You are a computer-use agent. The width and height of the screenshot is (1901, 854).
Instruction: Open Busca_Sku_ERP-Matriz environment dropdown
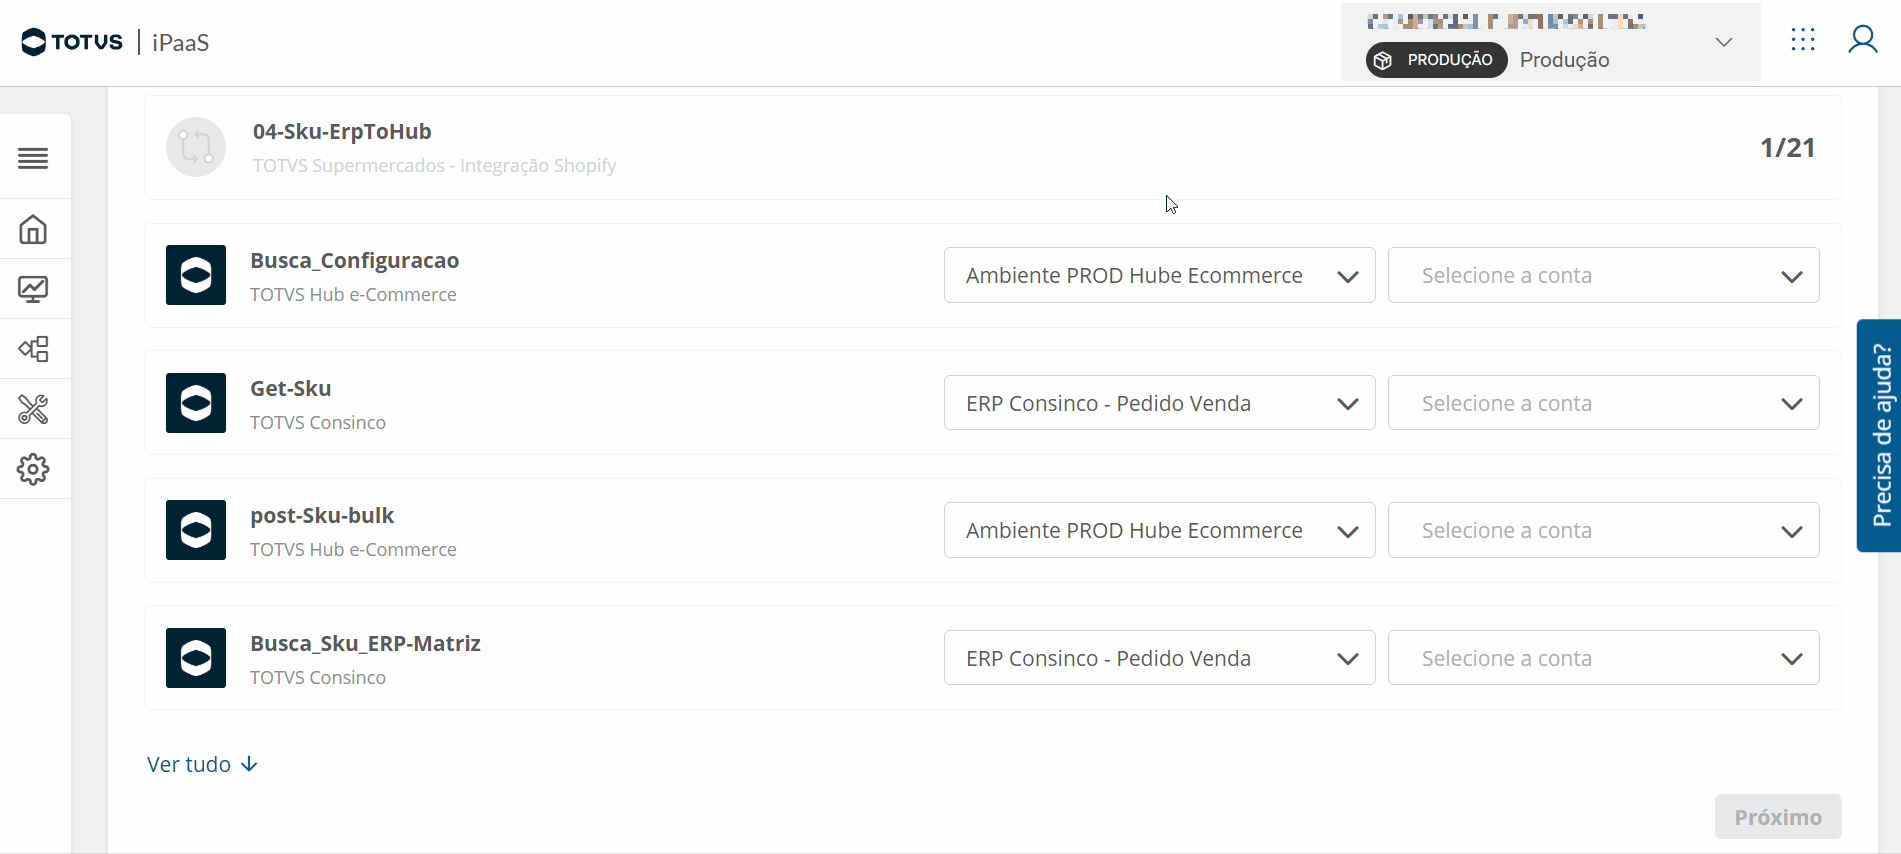point(1159,658)
